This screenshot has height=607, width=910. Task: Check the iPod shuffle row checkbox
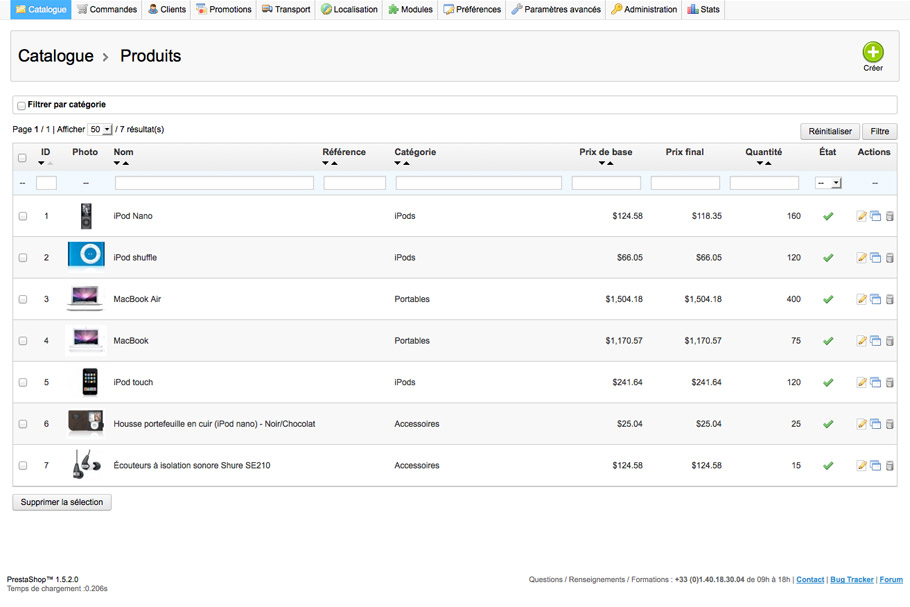pos(23,258)
